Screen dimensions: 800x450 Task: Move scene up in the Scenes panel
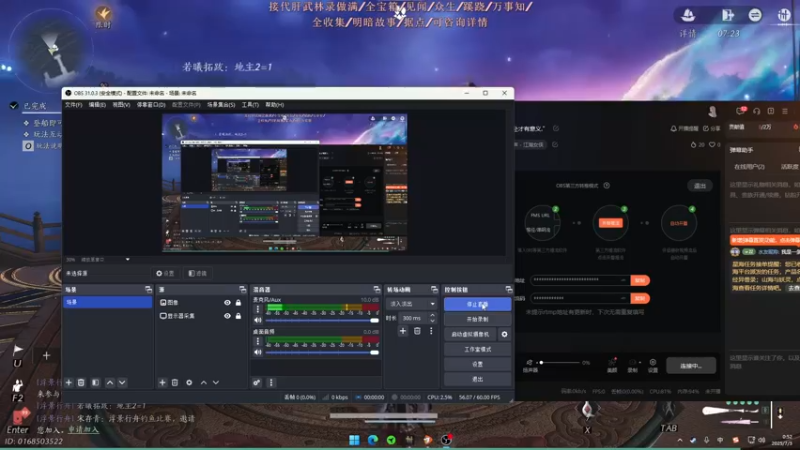[x=110, y=383]
